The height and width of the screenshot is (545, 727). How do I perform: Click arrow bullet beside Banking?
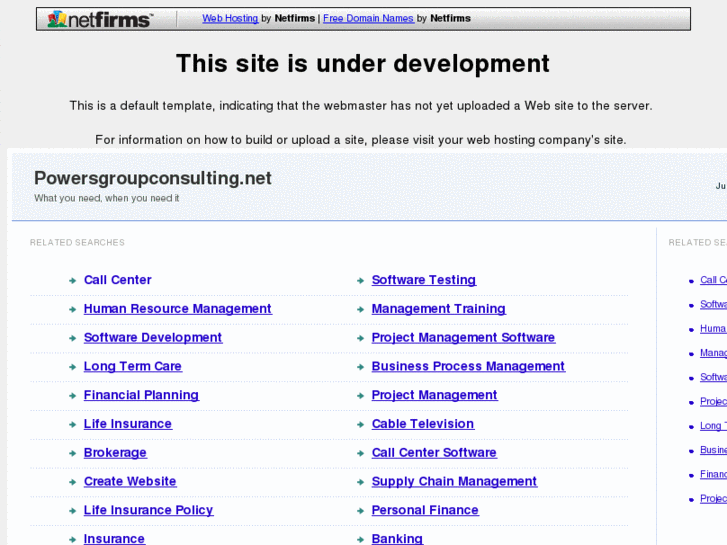click(360, 539)
